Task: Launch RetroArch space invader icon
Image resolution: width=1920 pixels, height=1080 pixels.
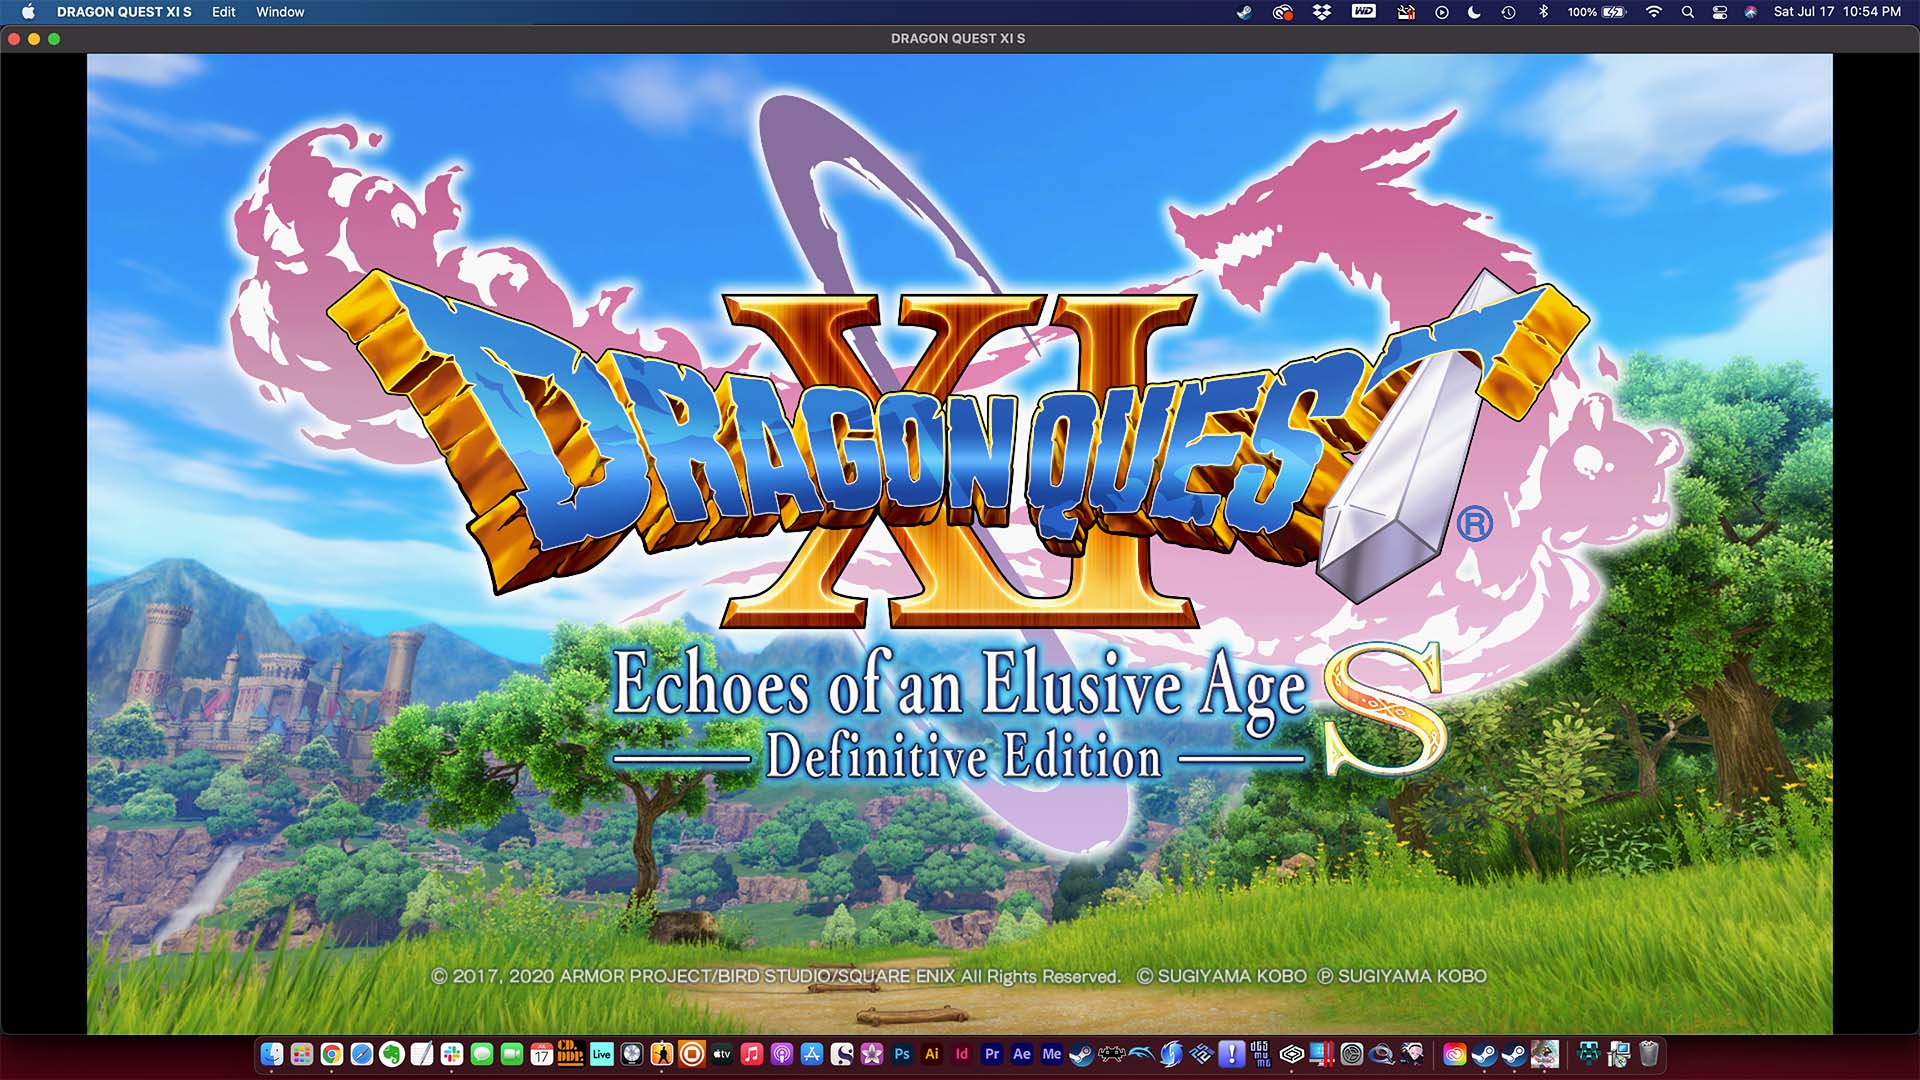Action: point(1111,1054)
